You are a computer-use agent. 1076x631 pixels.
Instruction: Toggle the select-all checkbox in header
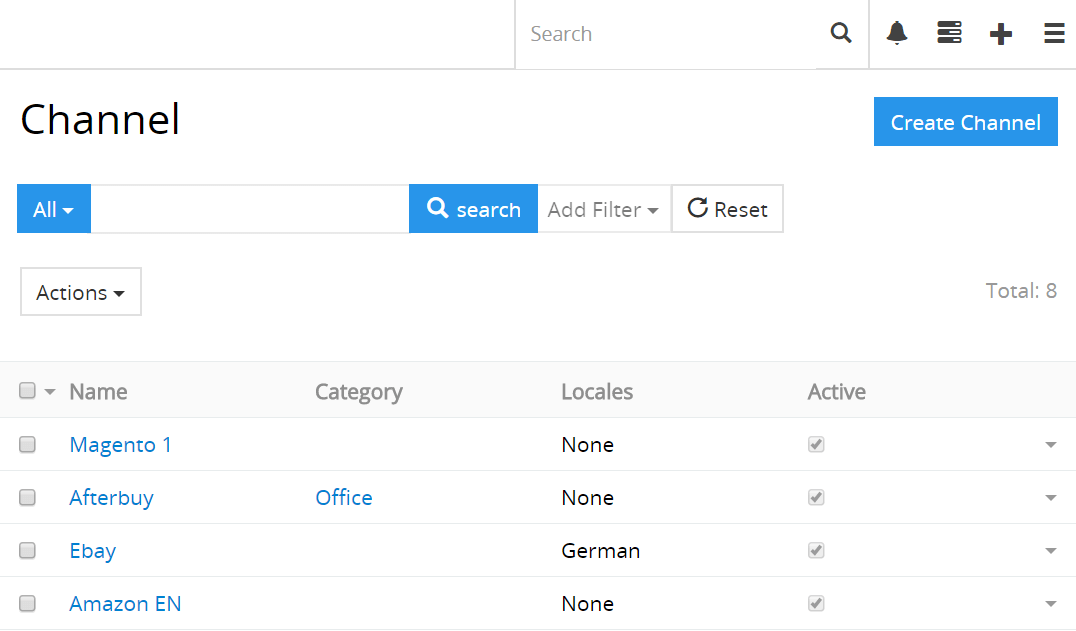click(x=28, y=391)
